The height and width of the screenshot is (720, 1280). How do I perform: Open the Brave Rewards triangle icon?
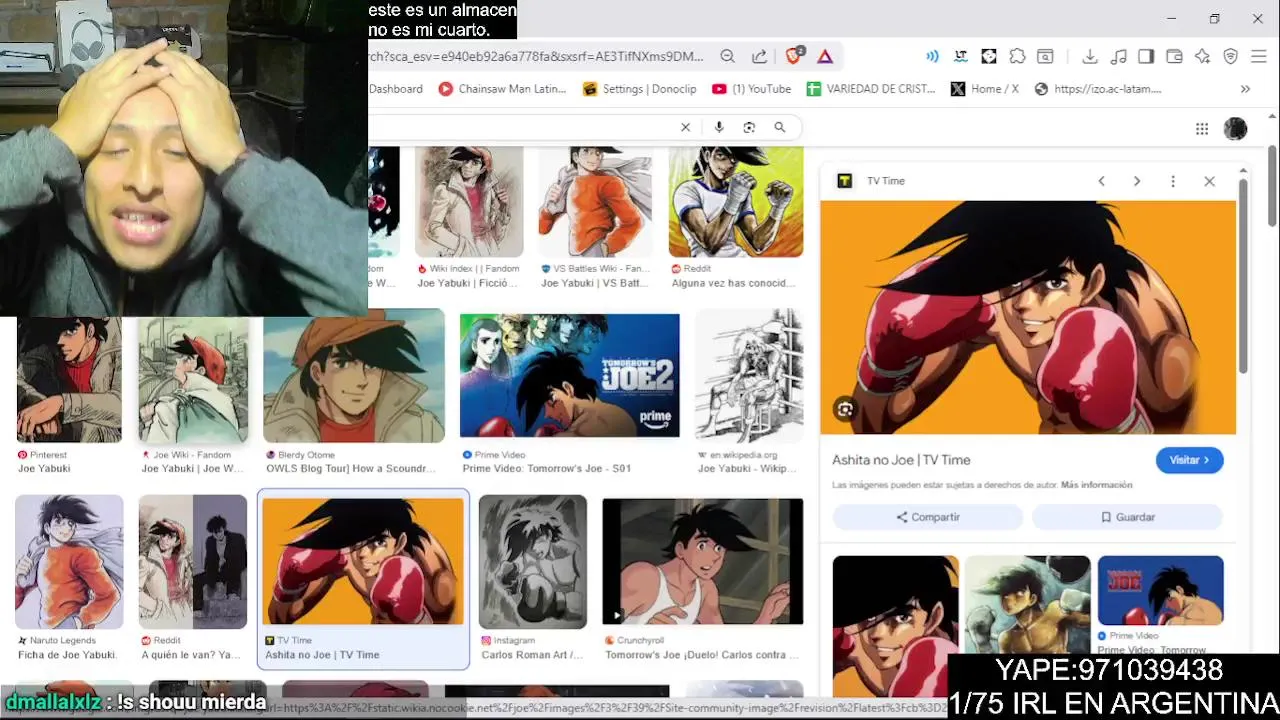(825, 57)
